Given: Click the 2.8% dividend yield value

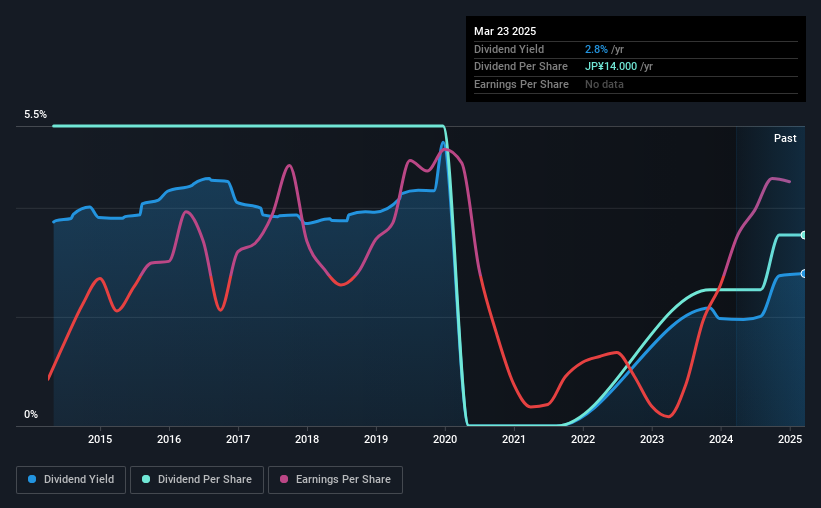Looking at the screenshot, I should pyautogui.click(x=596, y=49).
